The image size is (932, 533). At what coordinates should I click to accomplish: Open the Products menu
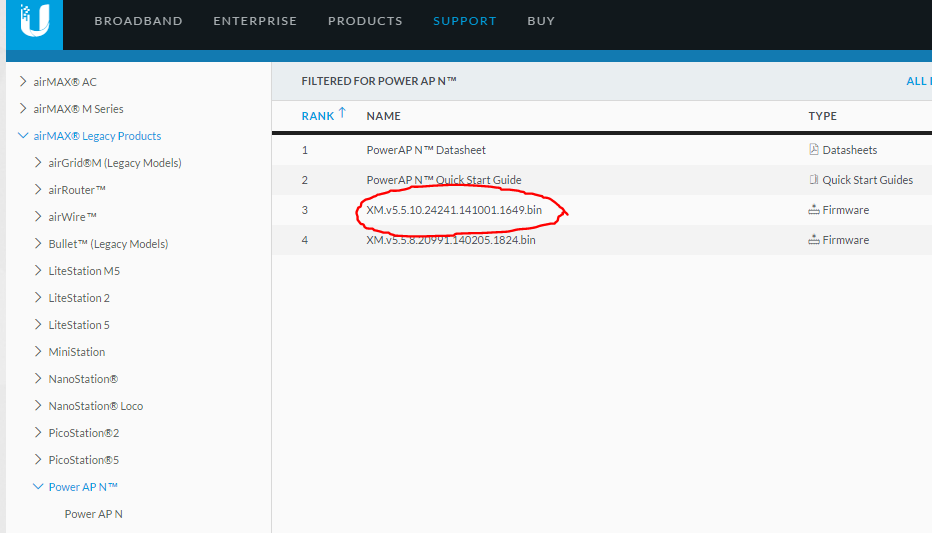coord(365,21)
